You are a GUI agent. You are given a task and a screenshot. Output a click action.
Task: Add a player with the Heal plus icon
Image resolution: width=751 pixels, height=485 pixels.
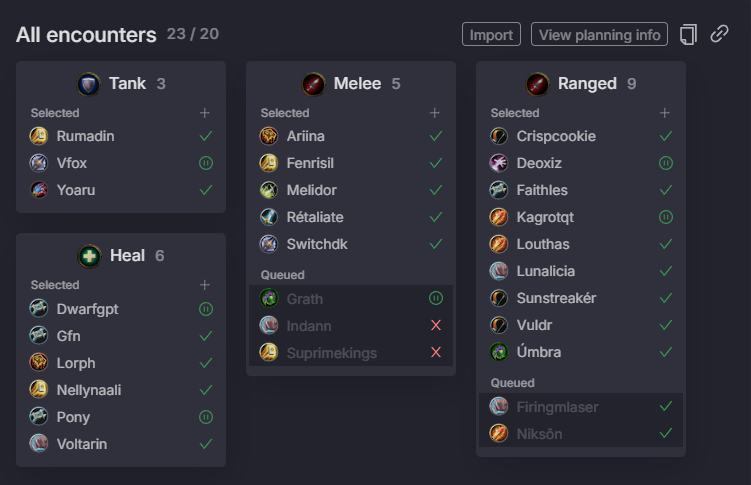(x=205, y=285)
